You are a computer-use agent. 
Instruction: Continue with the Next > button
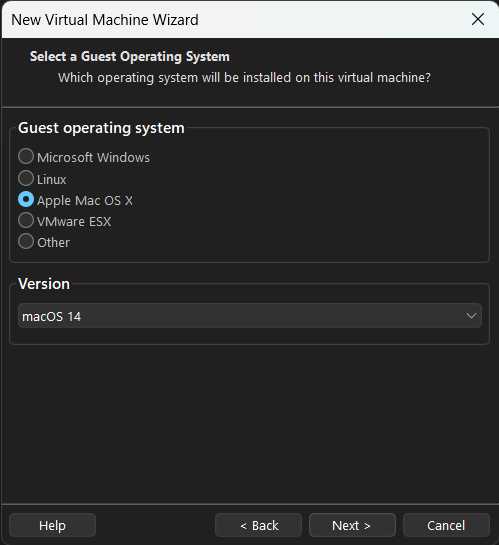352,525
